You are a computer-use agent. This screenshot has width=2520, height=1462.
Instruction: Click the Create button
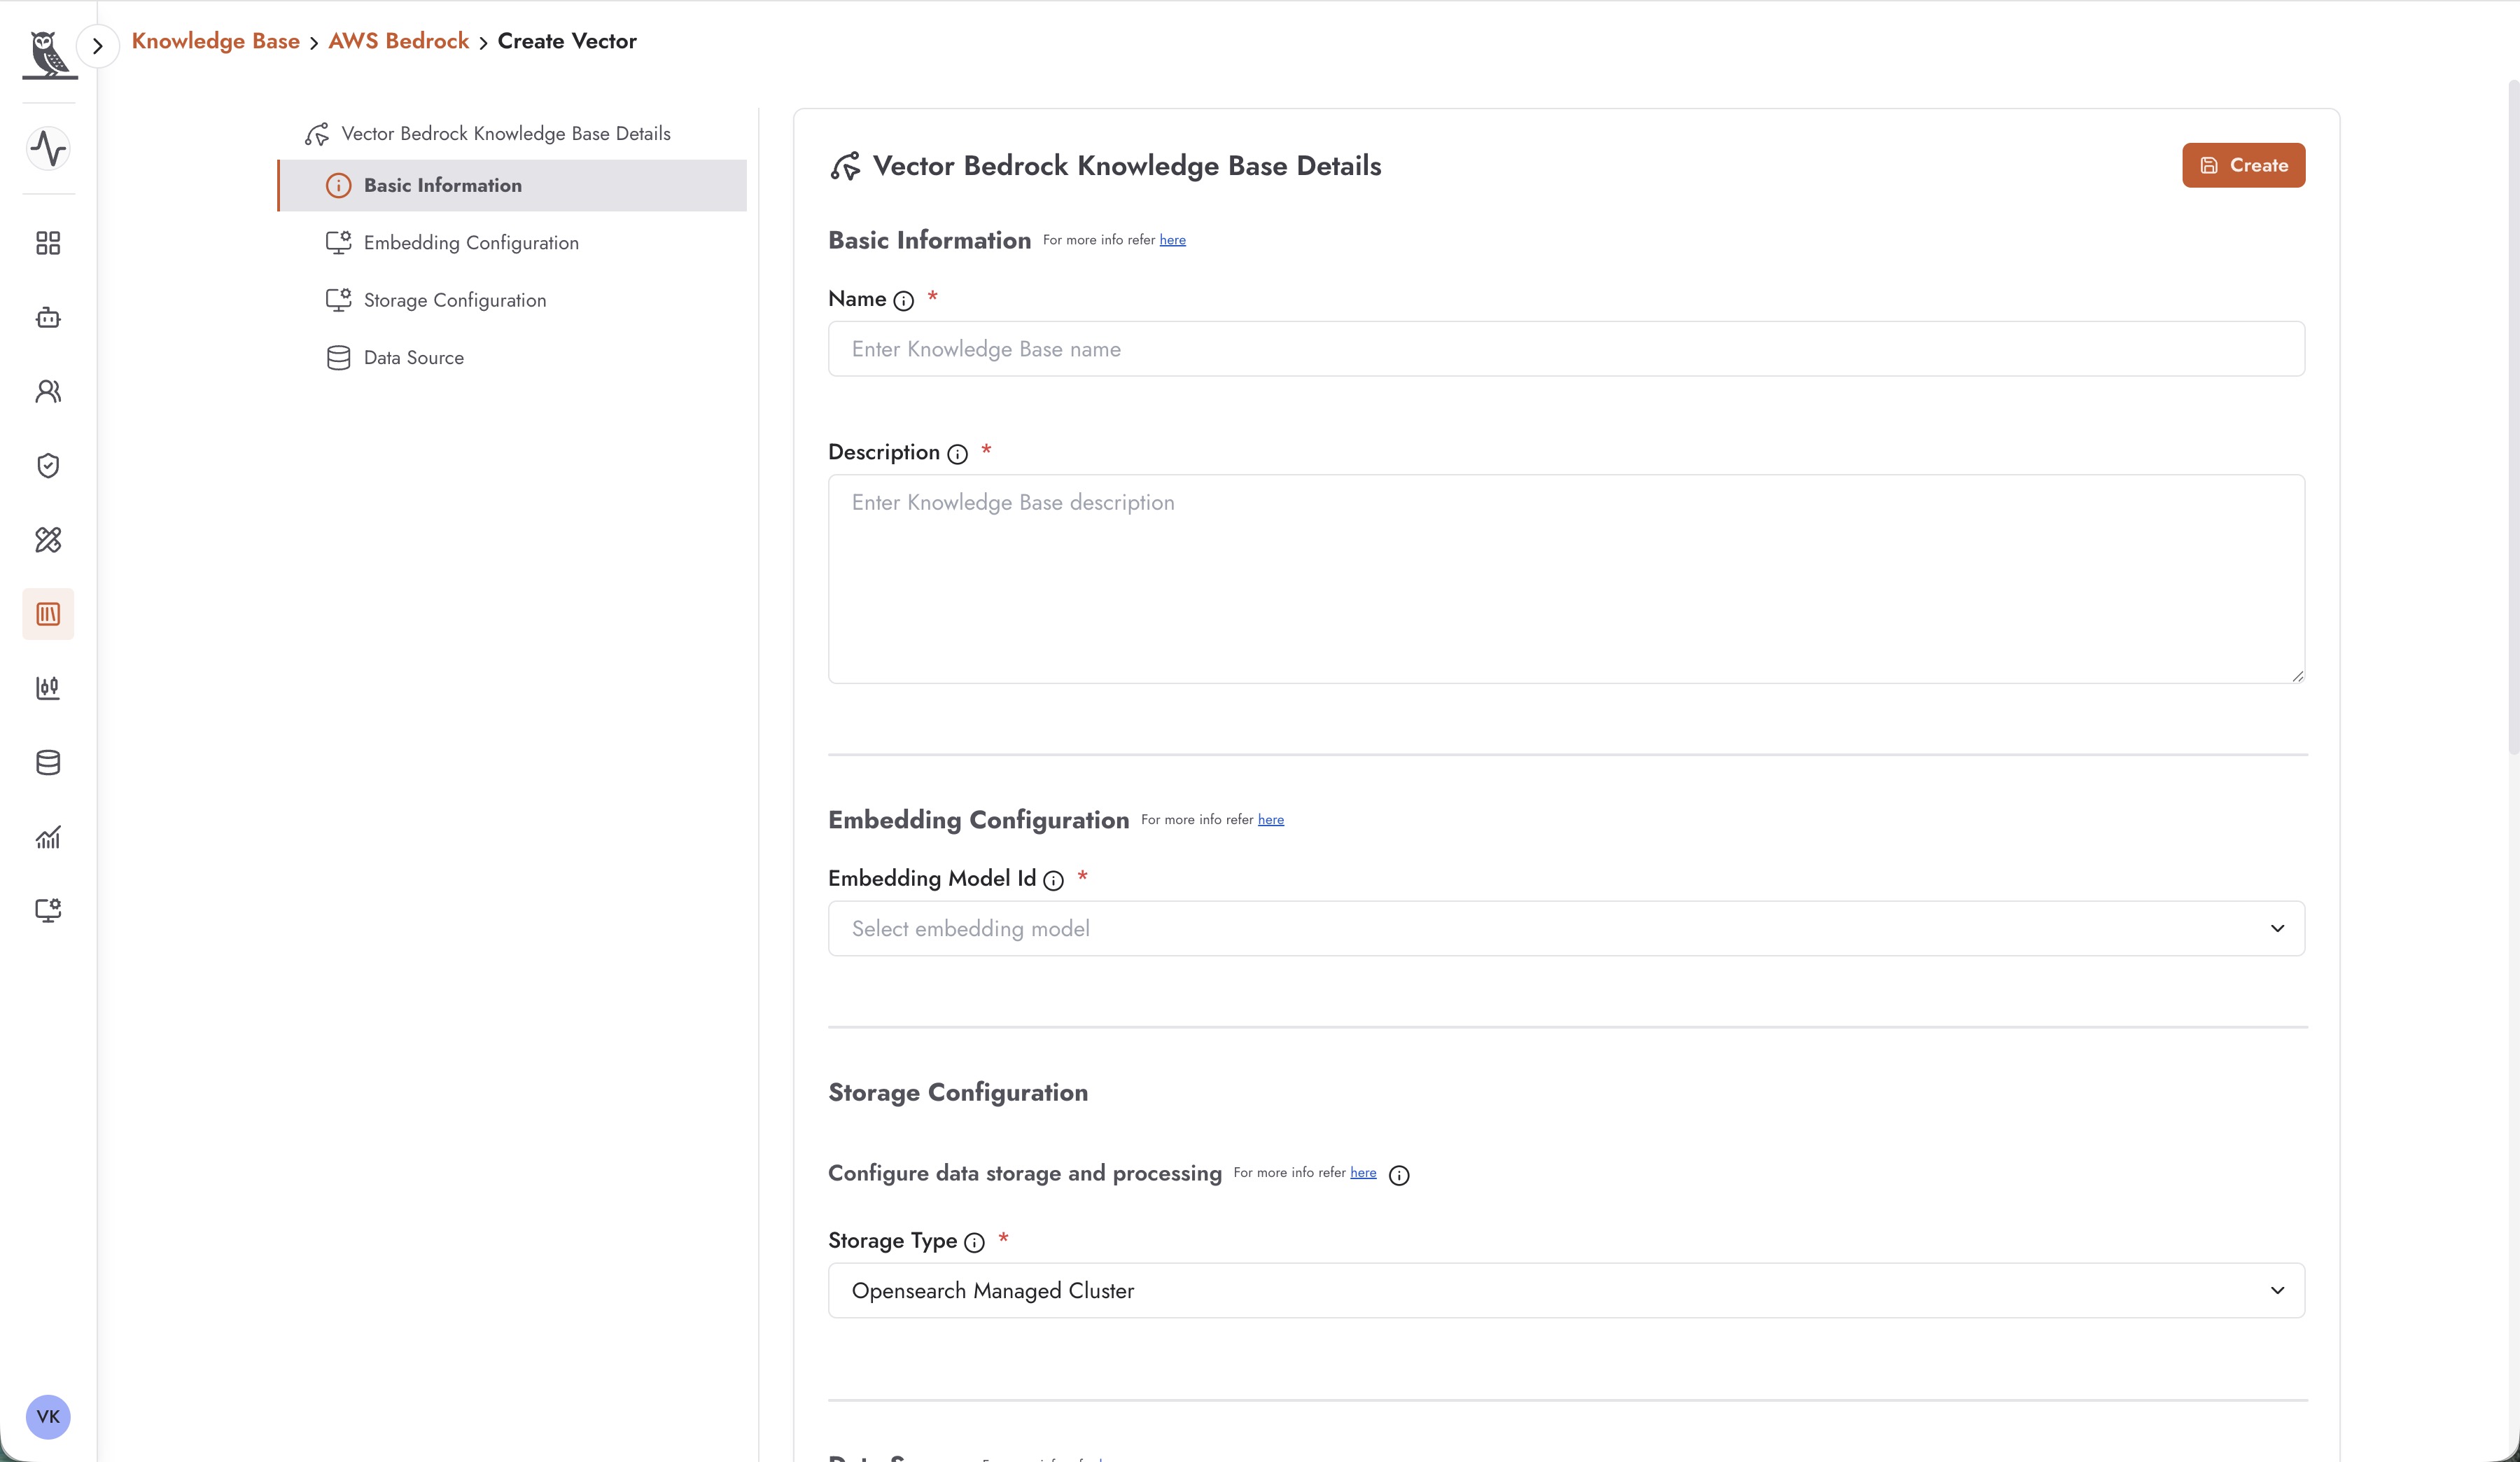click(x=2243, y=165)
